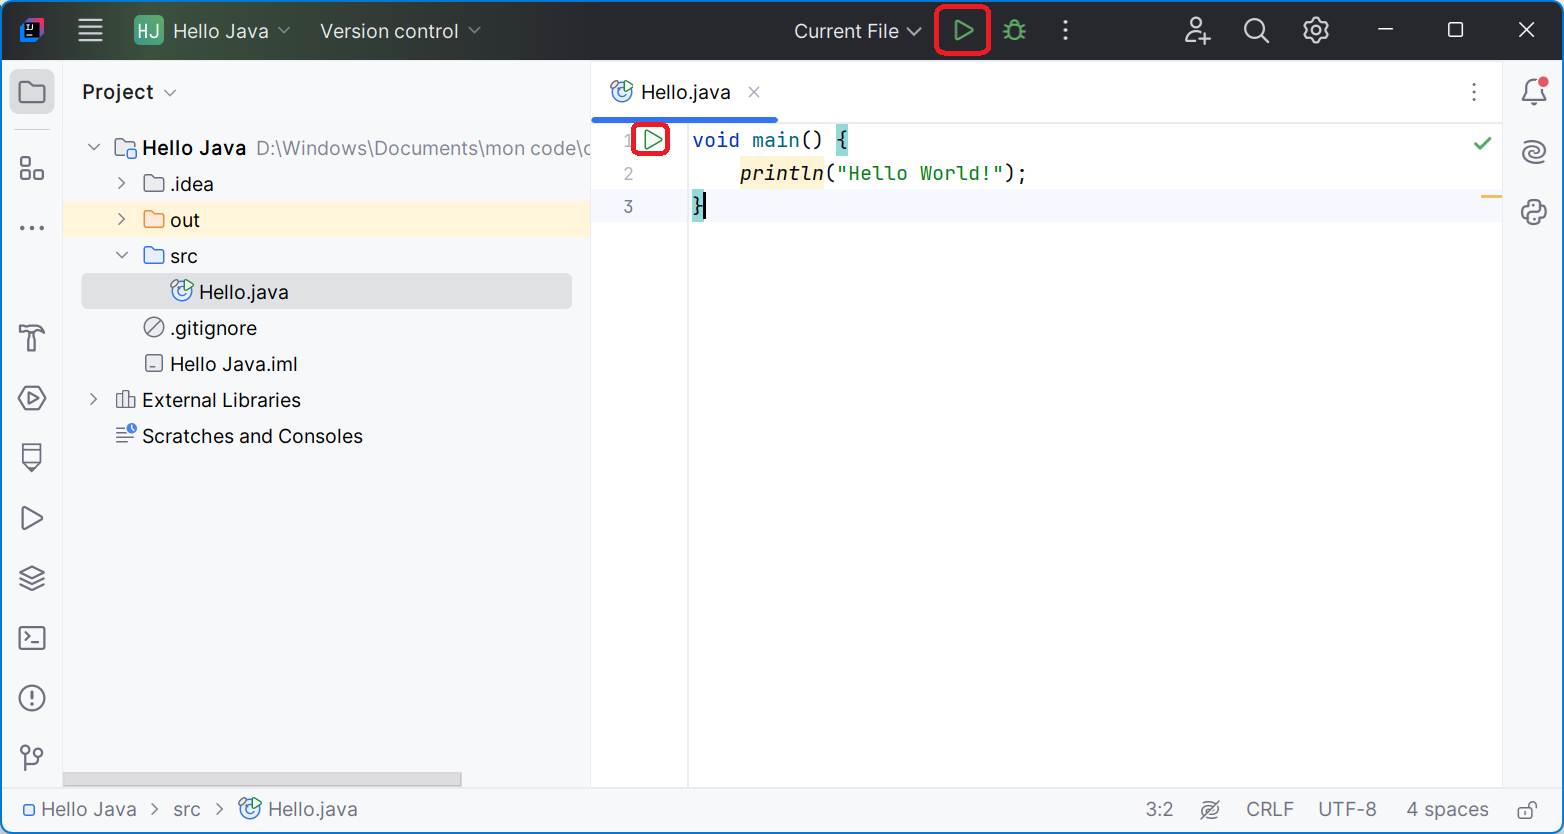This screenshot has width=1564, height=834.
Task: Toggle the inspections highlighting eye icon
Action: pyautogui.click(x=1210, y=809)
